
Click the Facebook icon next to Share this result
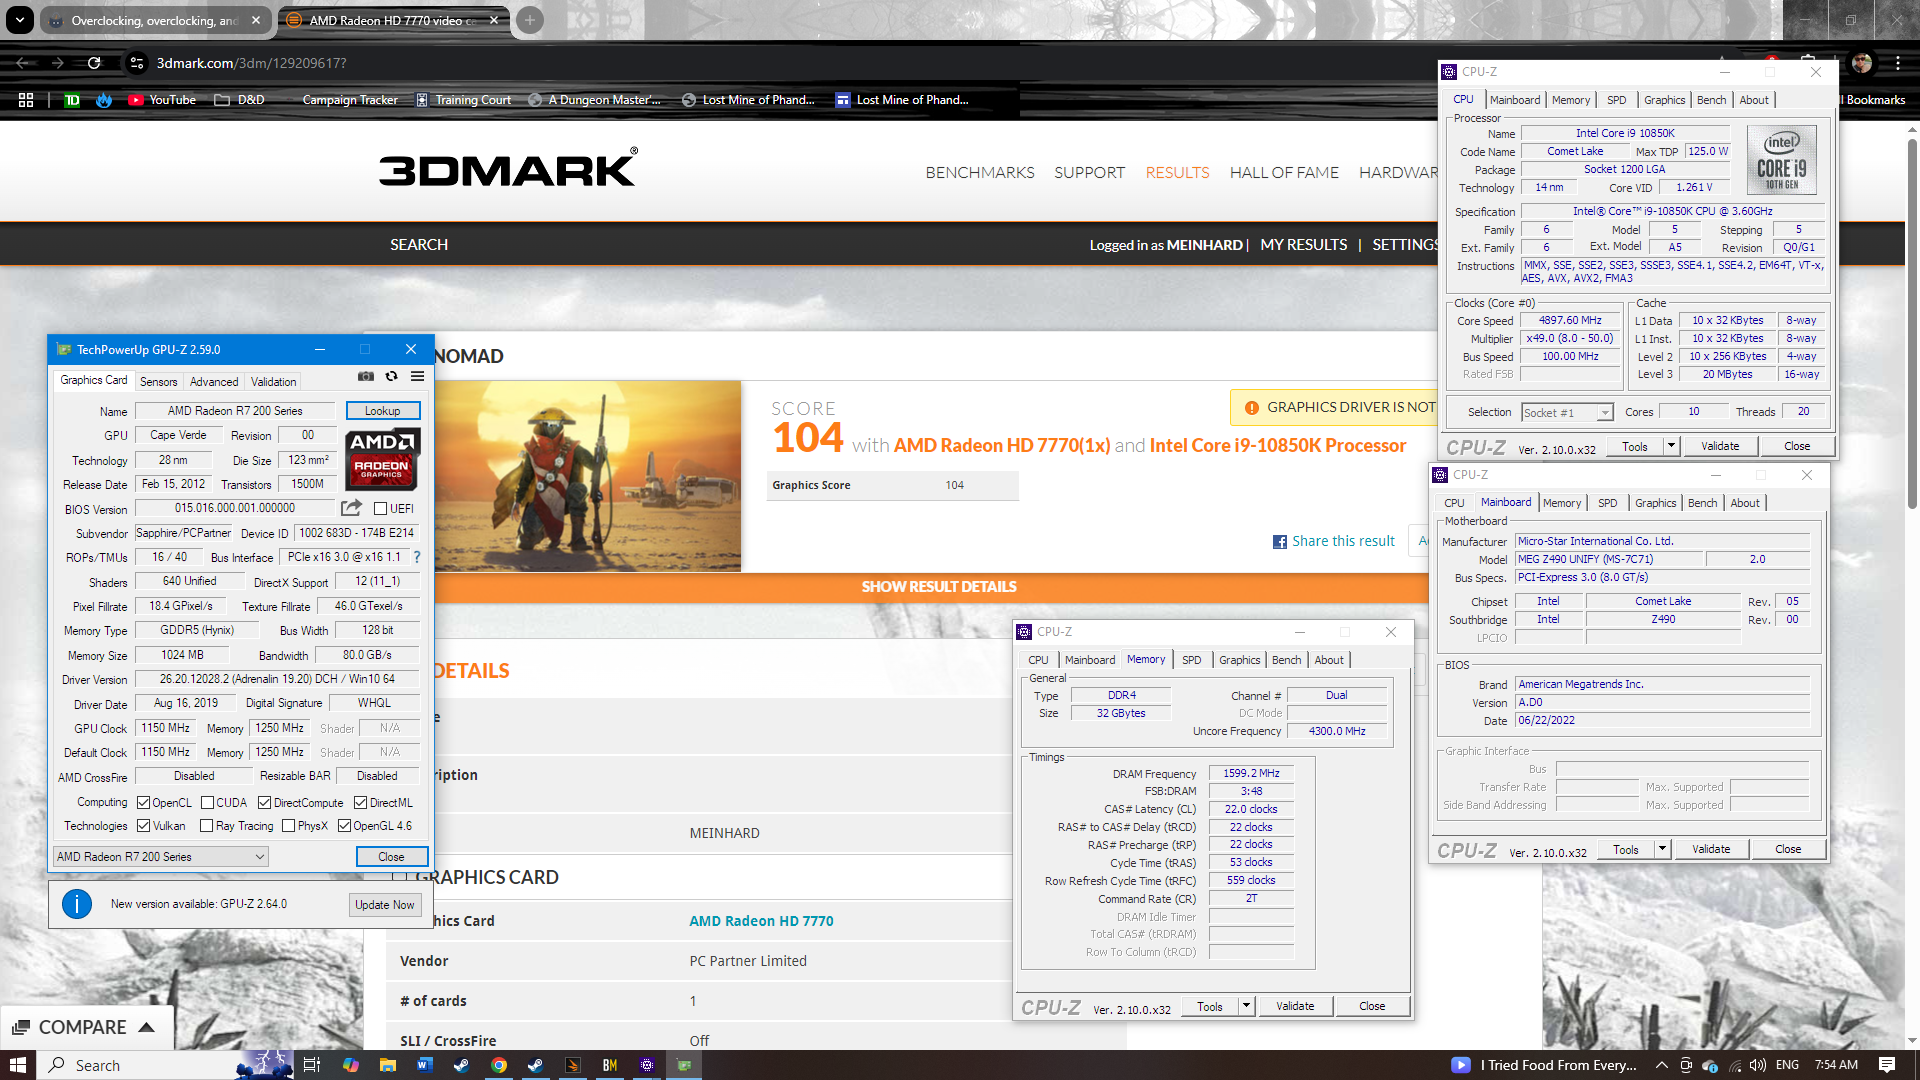point(1279,542)
